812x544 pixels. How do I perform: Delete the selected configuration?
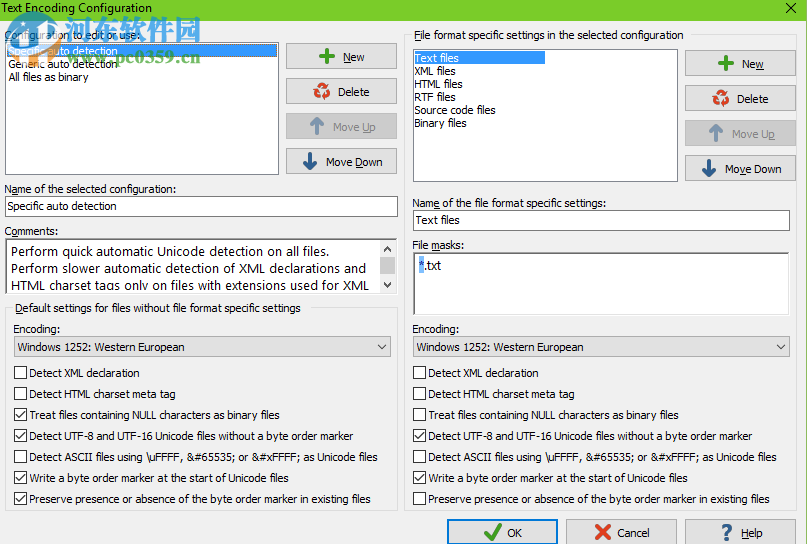[x=341, y=92]
